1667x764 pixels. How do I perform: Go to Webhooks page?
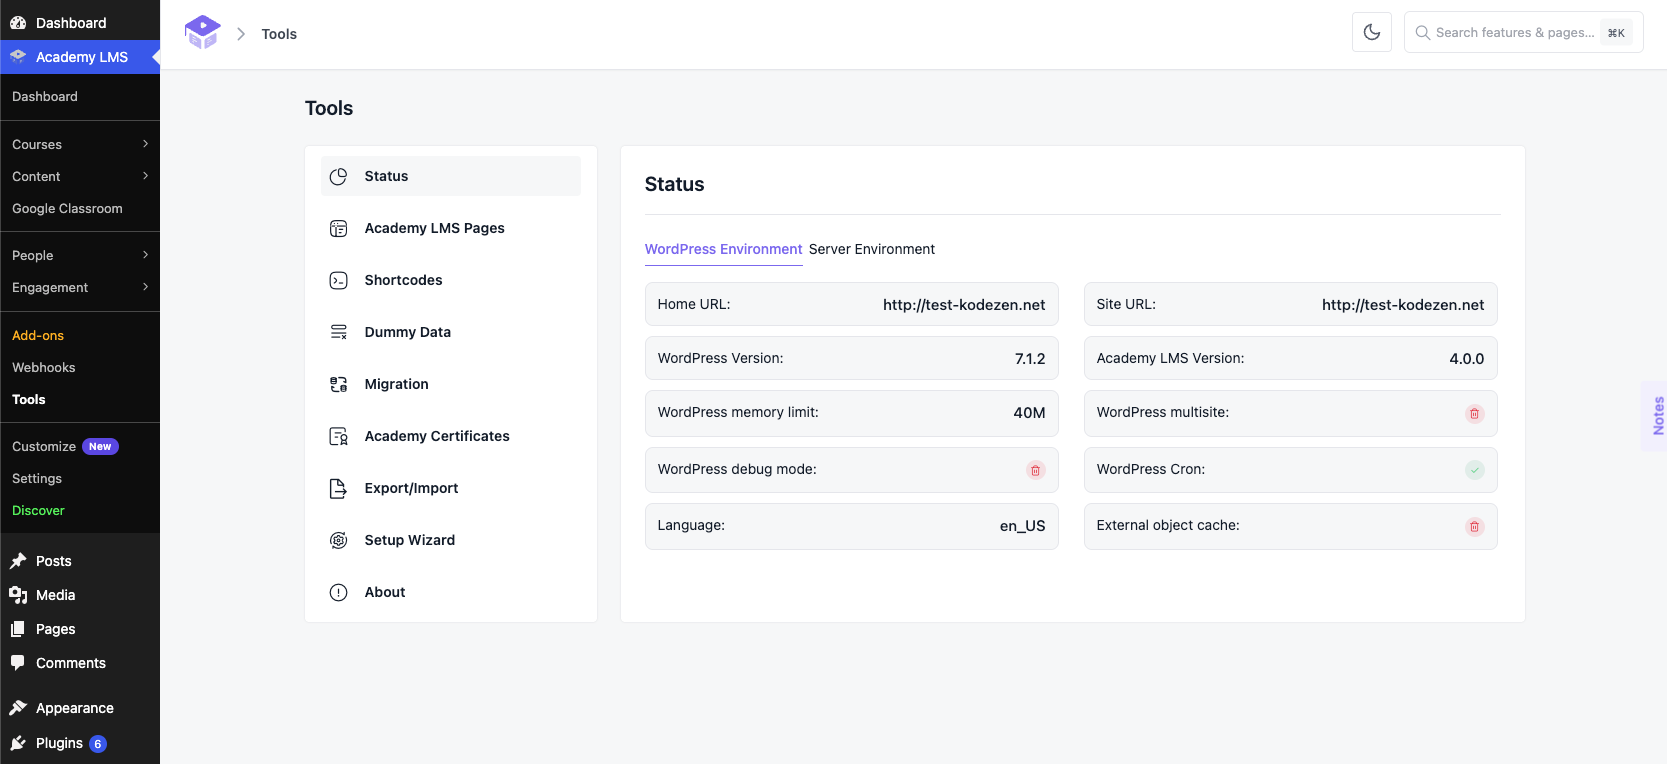tap(44, 367)
